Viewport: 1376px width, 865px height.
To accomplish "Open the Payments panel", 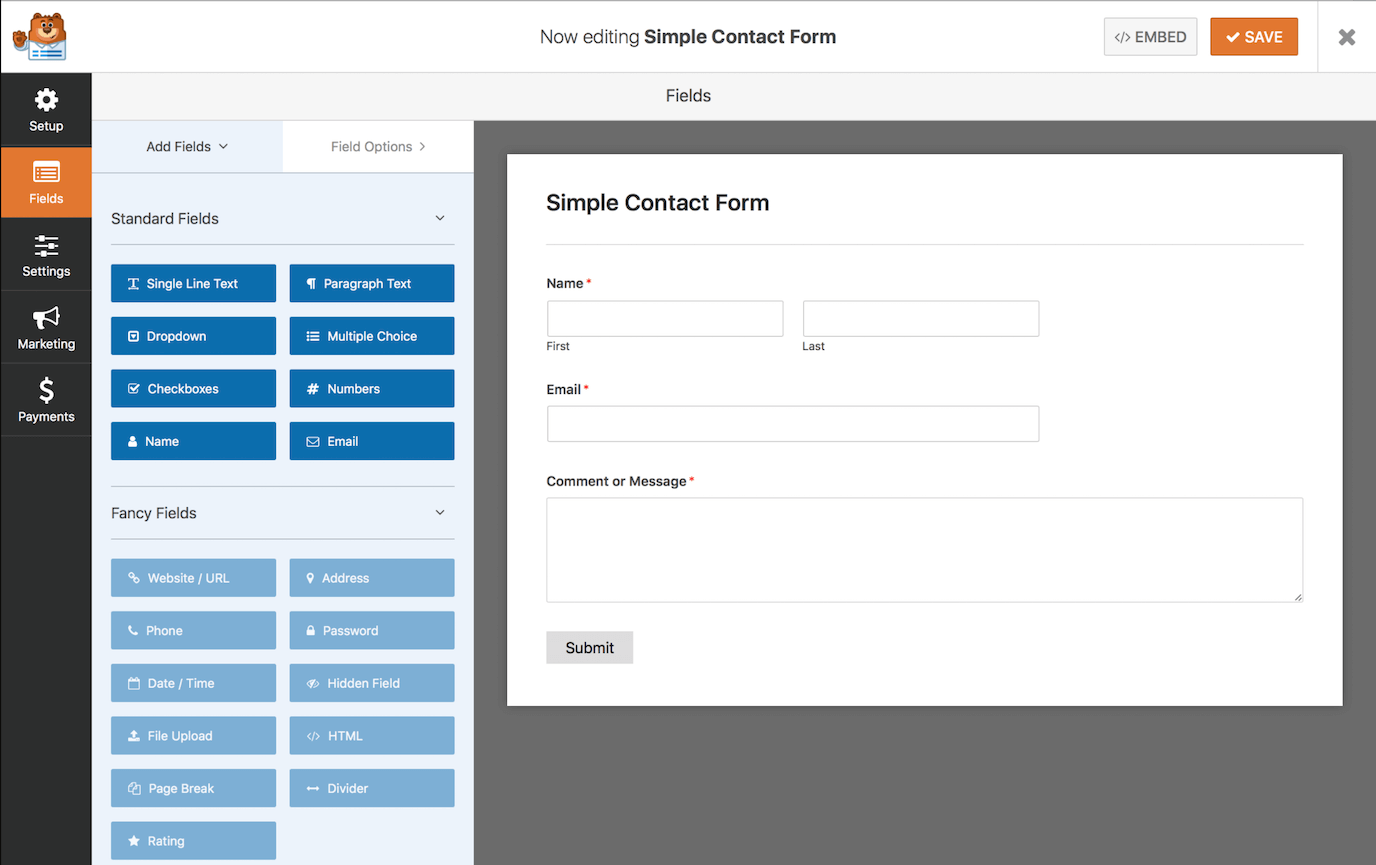I will tap(46, 399).
